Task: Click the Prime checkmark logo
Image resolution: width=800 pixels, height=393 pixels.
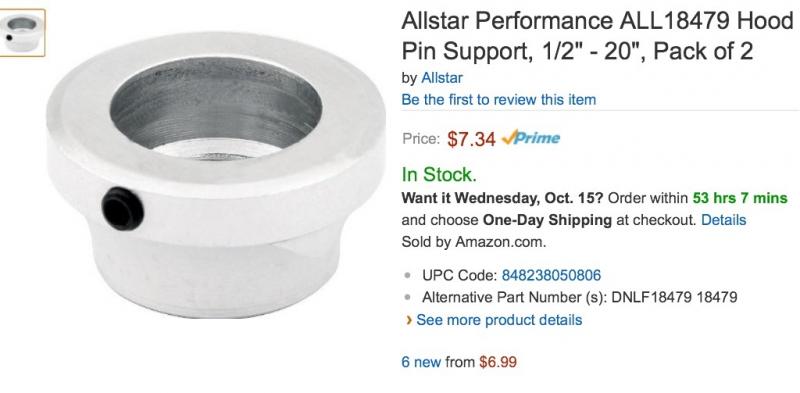Action: tap(531, 138)
